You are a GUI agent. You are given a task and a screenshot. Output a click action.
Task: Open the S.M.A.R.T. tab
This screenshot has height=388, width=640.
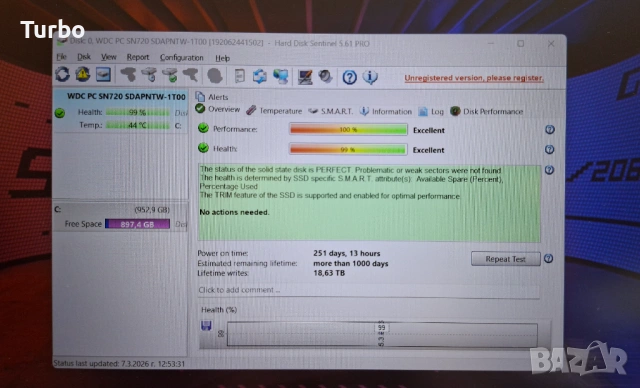pyautogui.click(x=331, y=111)
